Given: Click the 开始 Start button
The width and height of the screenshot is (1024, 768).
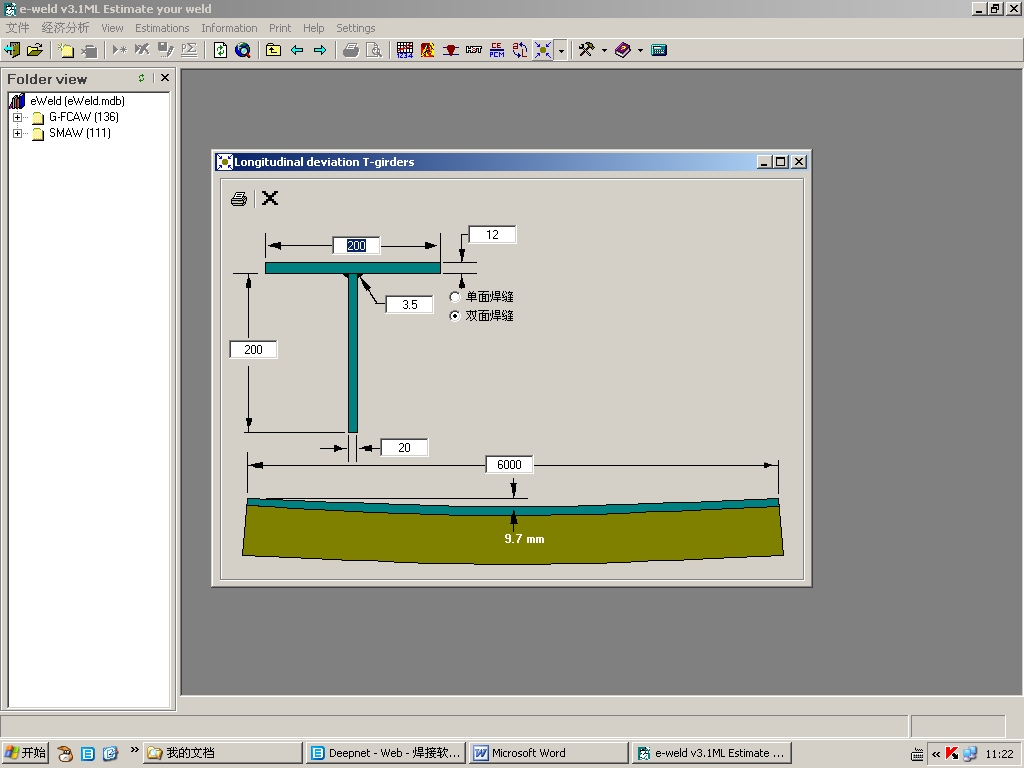Looking at the screenshot, I should 25,753.
